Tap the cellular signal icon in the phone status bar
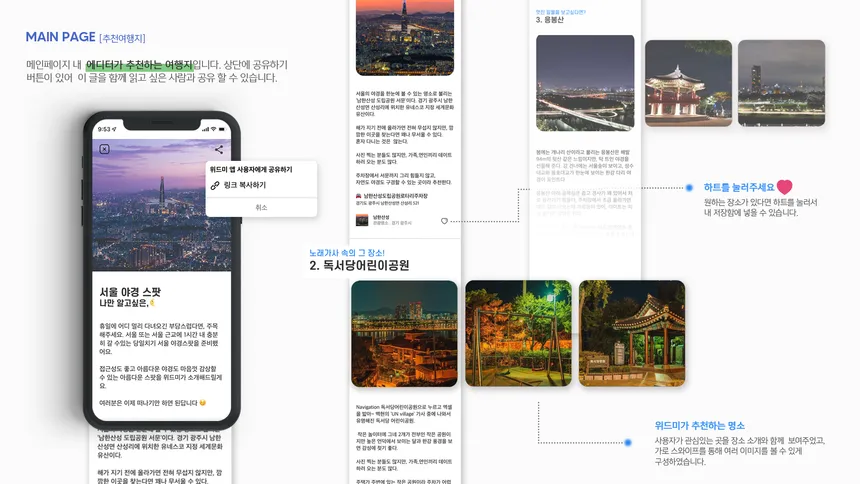This screenshot has height=484, width=860. 205,130
